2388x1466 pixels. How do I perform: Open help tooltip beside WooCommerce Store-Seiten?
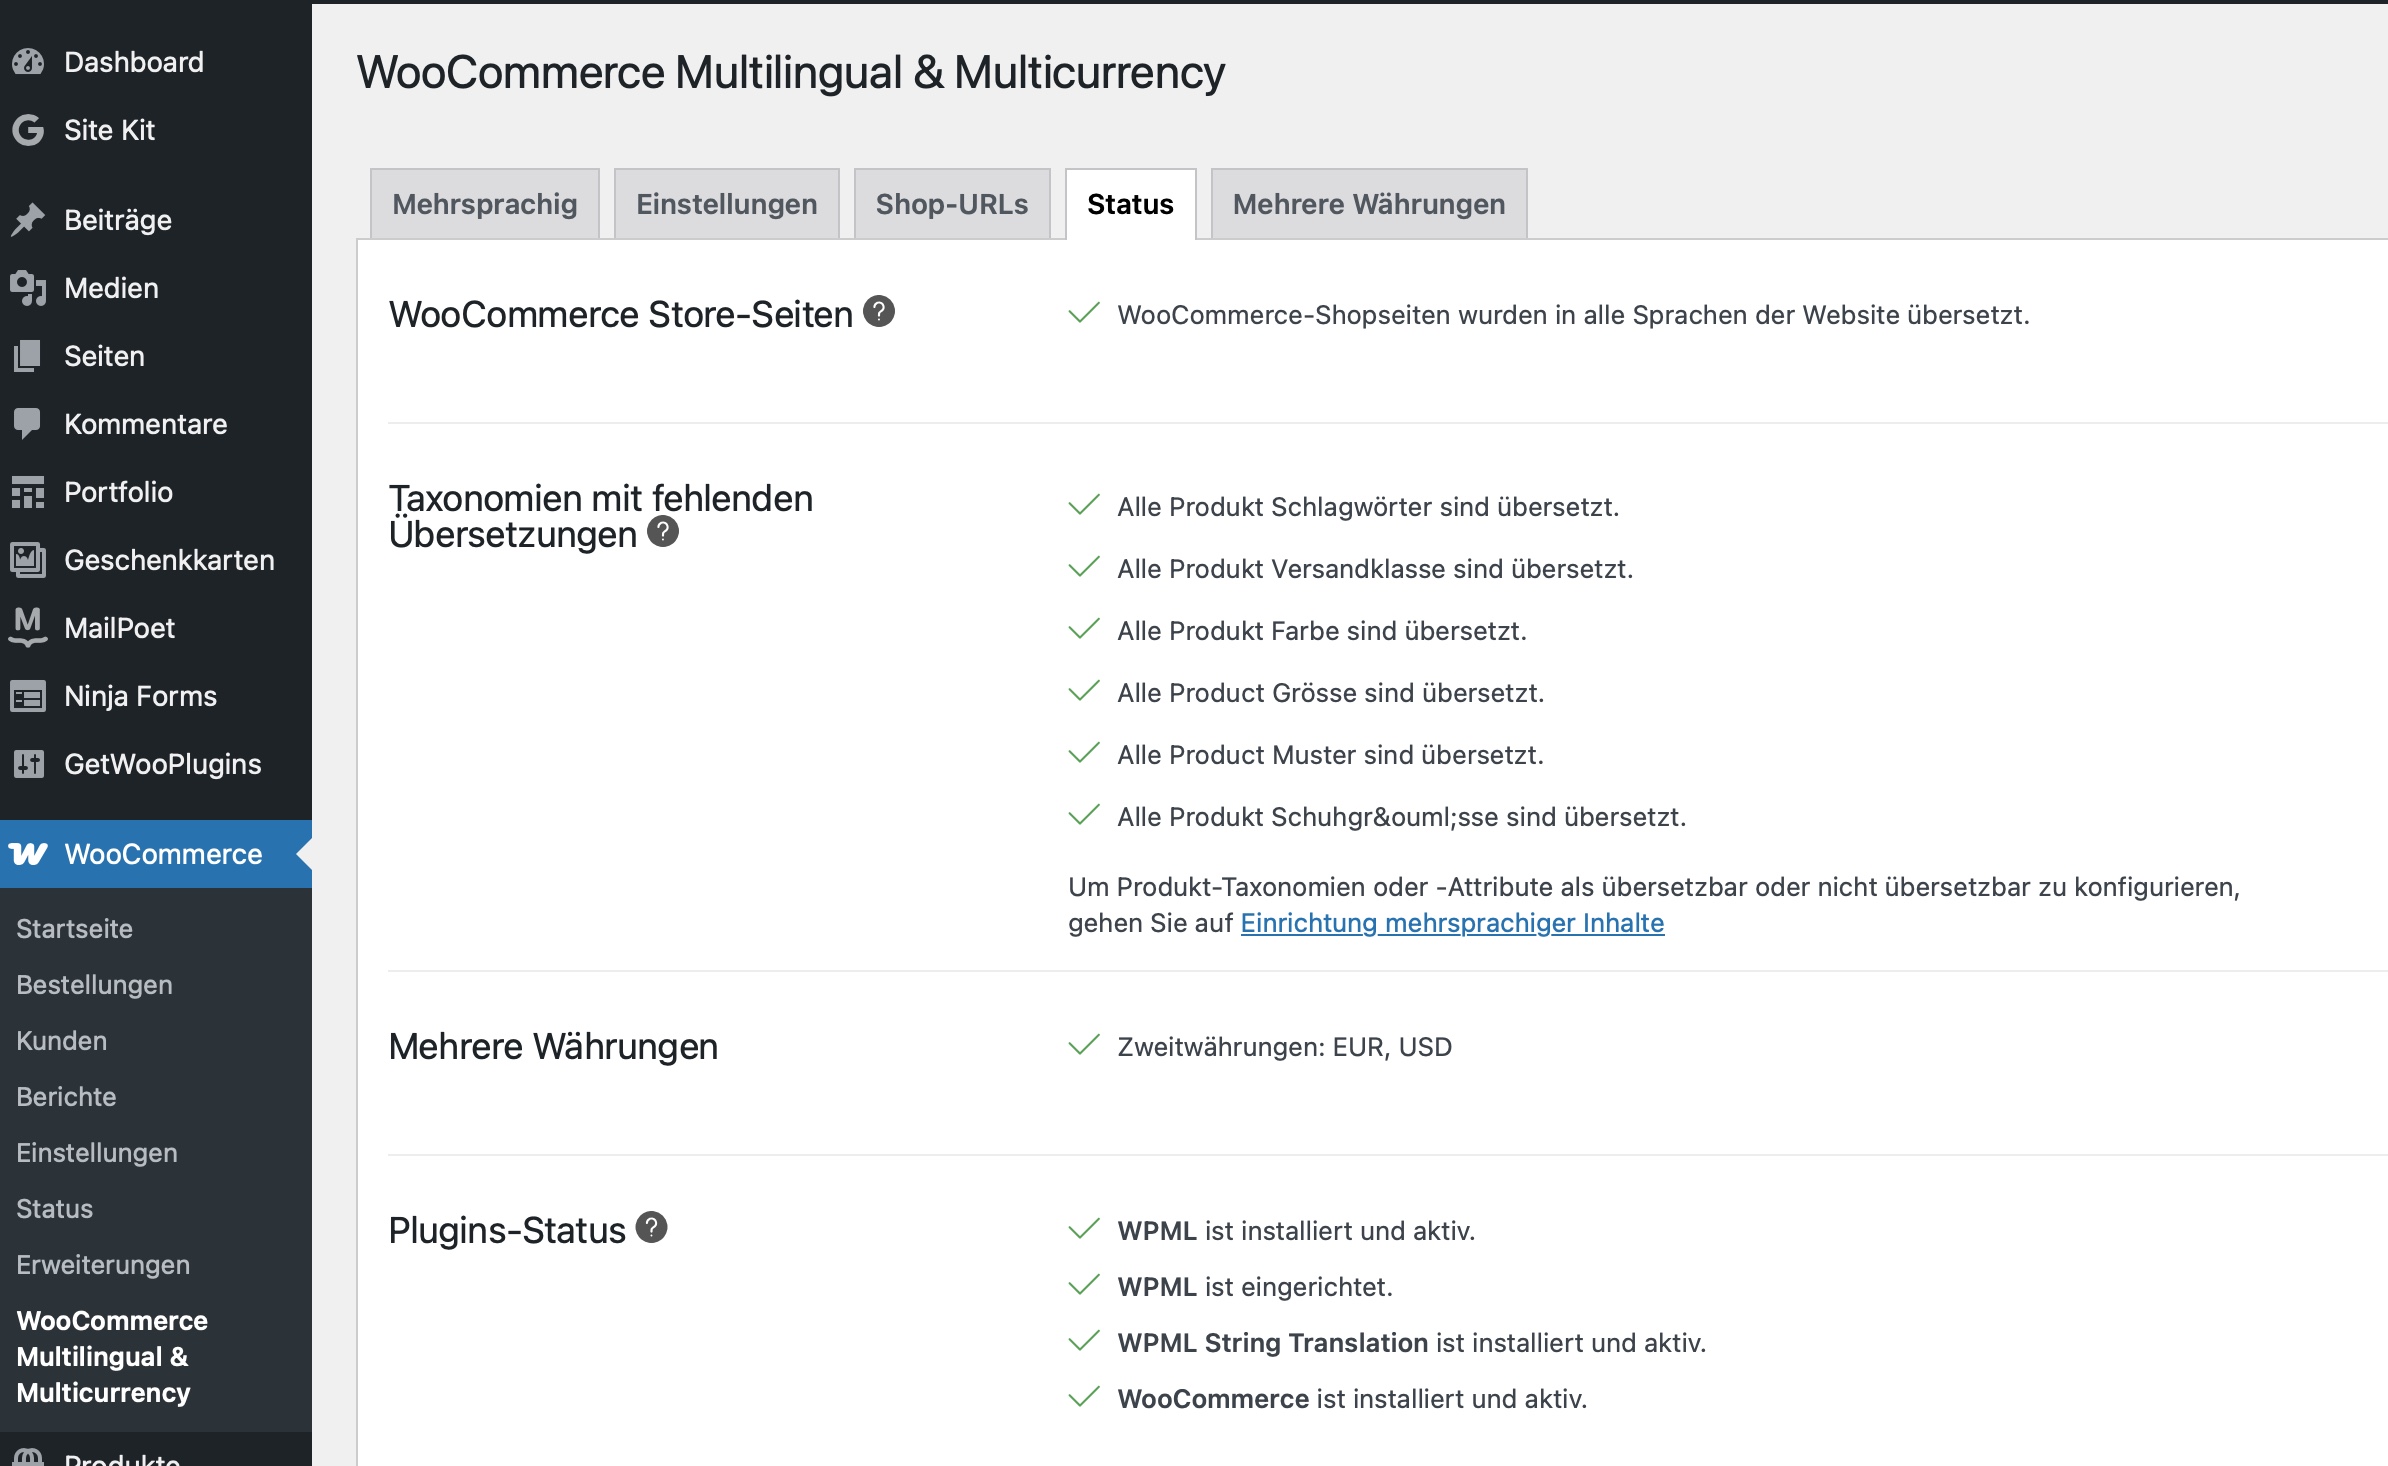click(878, 312)
